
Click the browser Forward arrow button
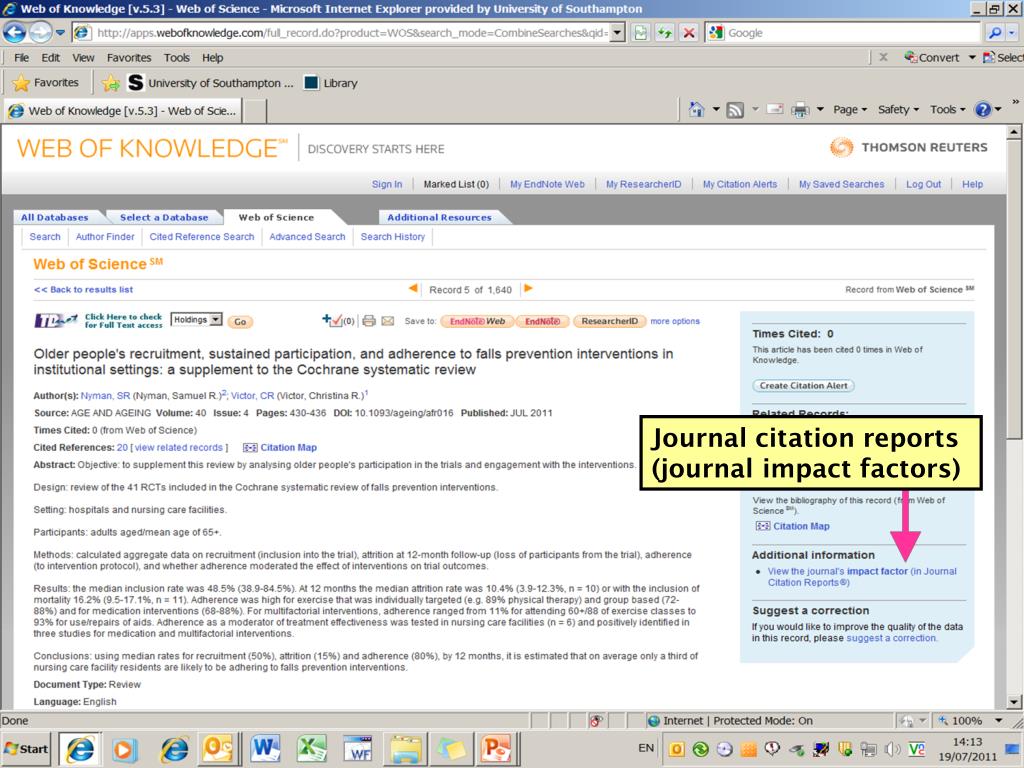(40, 33)
